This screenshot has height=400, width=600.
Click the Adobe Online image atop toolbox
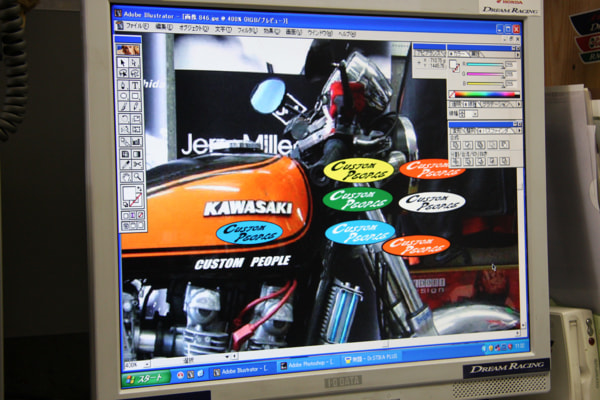[x=128, y=50]
